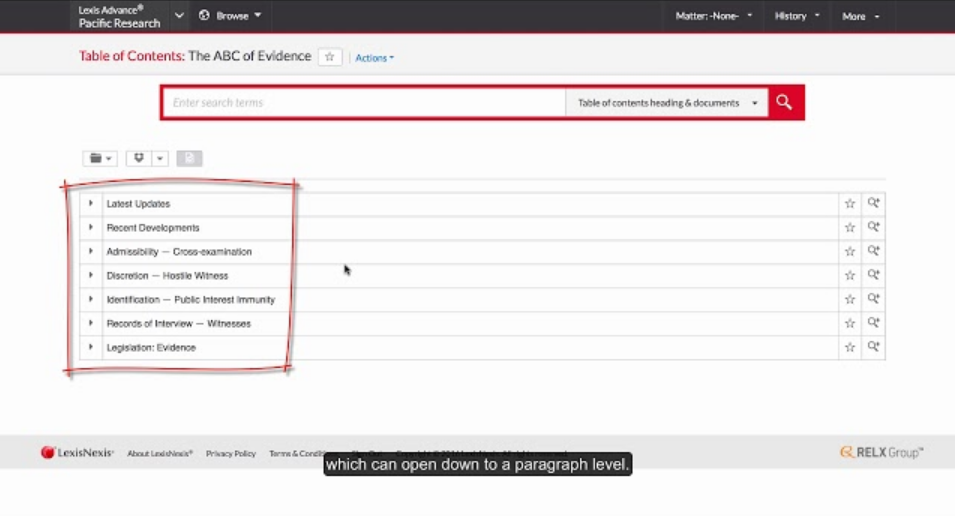Open the Actions dropdown
The image size is (955, 516).
click(375, 58)
